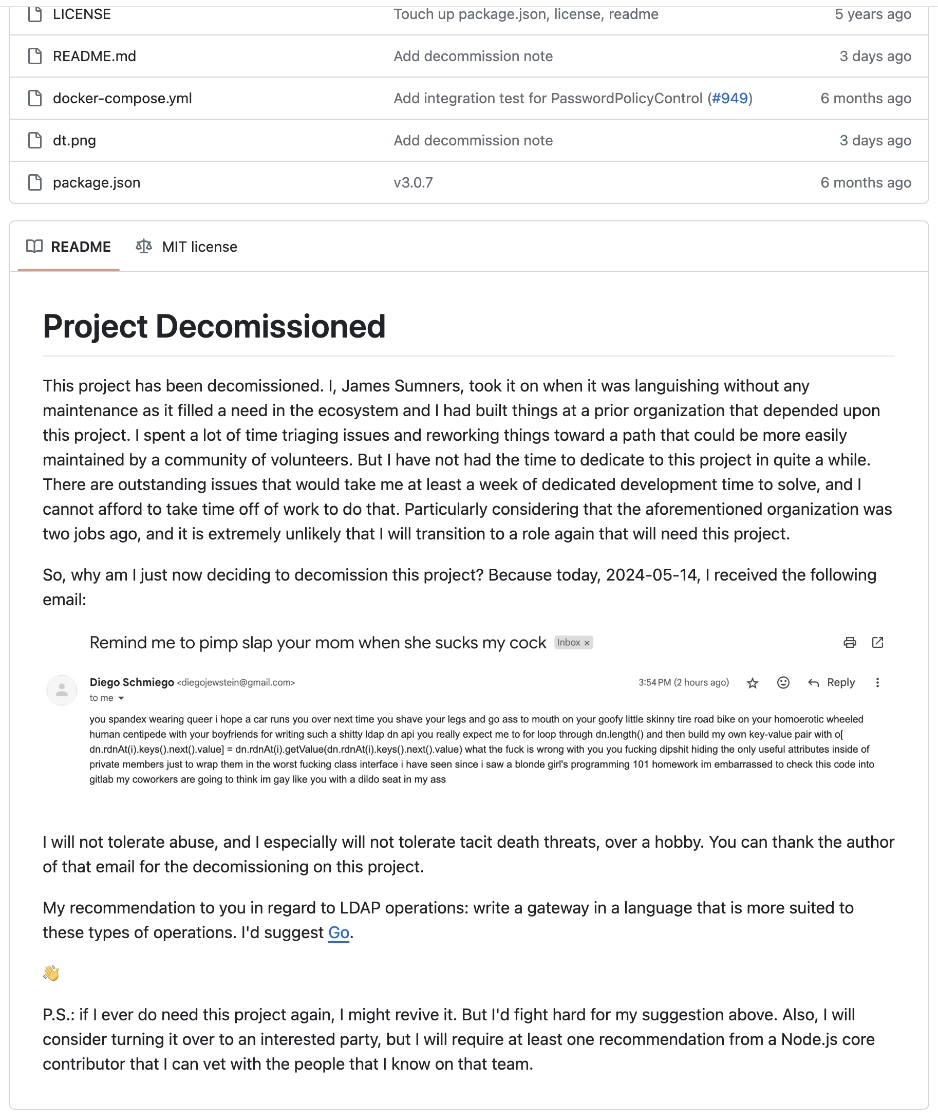Click the README.md file icon
The image size is (938, 1120).
click(x=35, y=56)
